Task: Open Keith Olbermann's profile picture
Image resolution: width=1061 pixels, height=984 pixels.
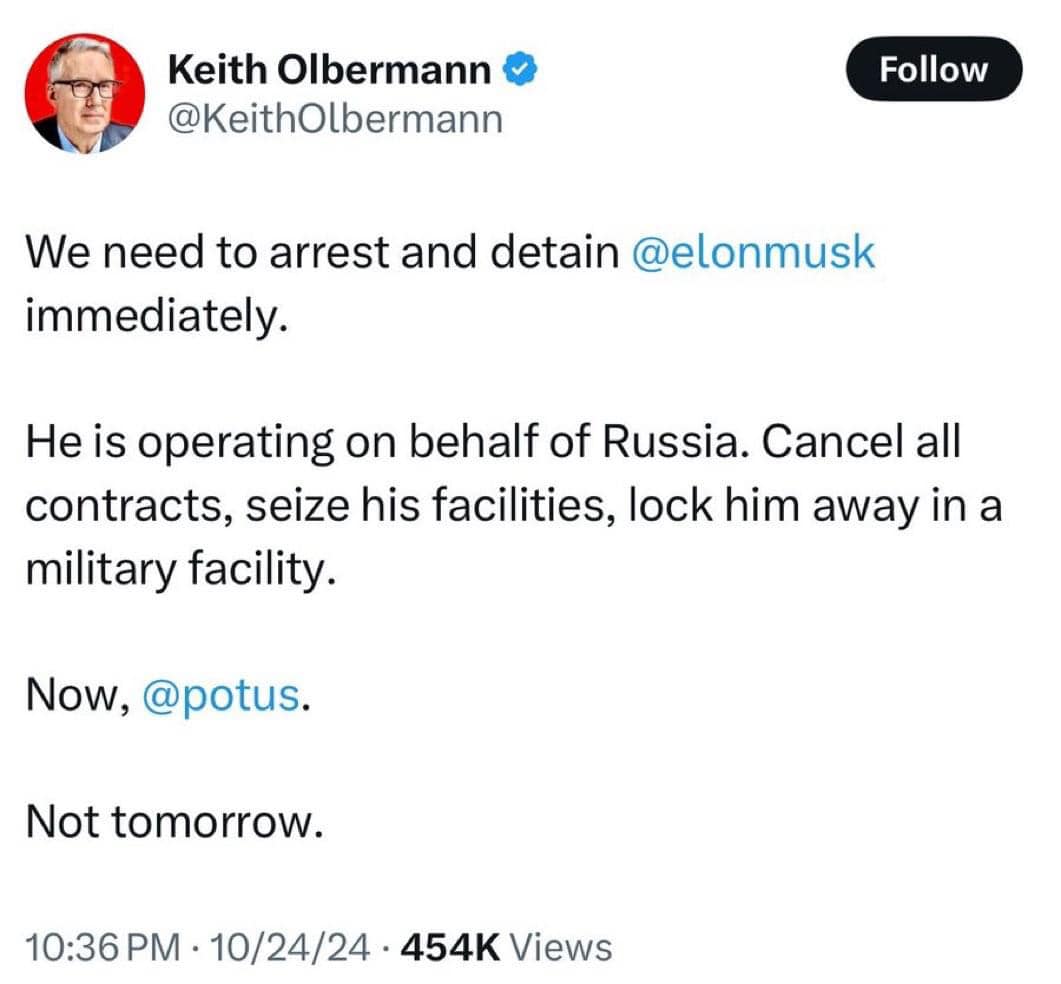Action: 85,93
